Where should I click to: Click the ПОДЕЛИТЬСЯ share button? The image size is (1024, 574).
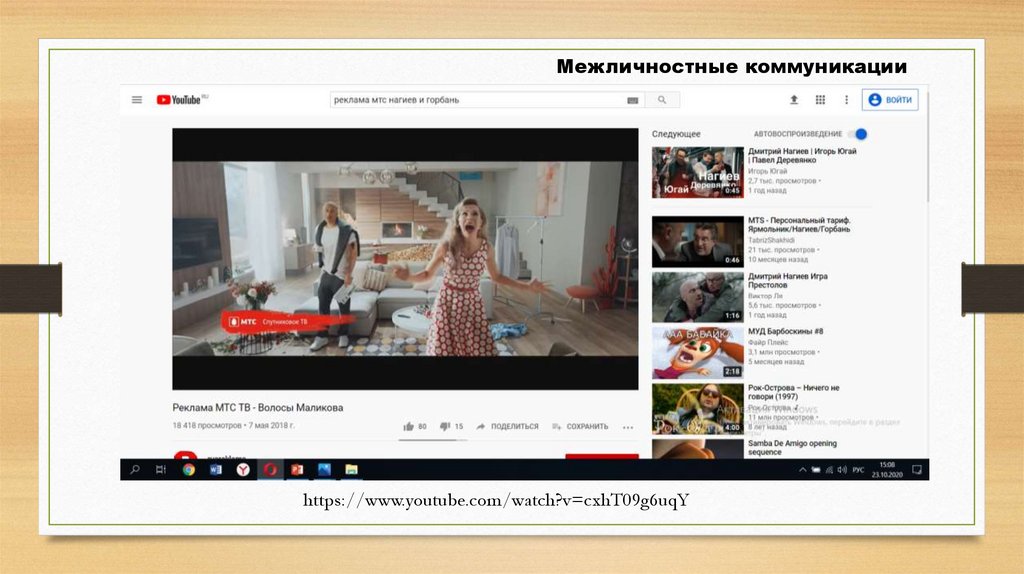(507, 426)
